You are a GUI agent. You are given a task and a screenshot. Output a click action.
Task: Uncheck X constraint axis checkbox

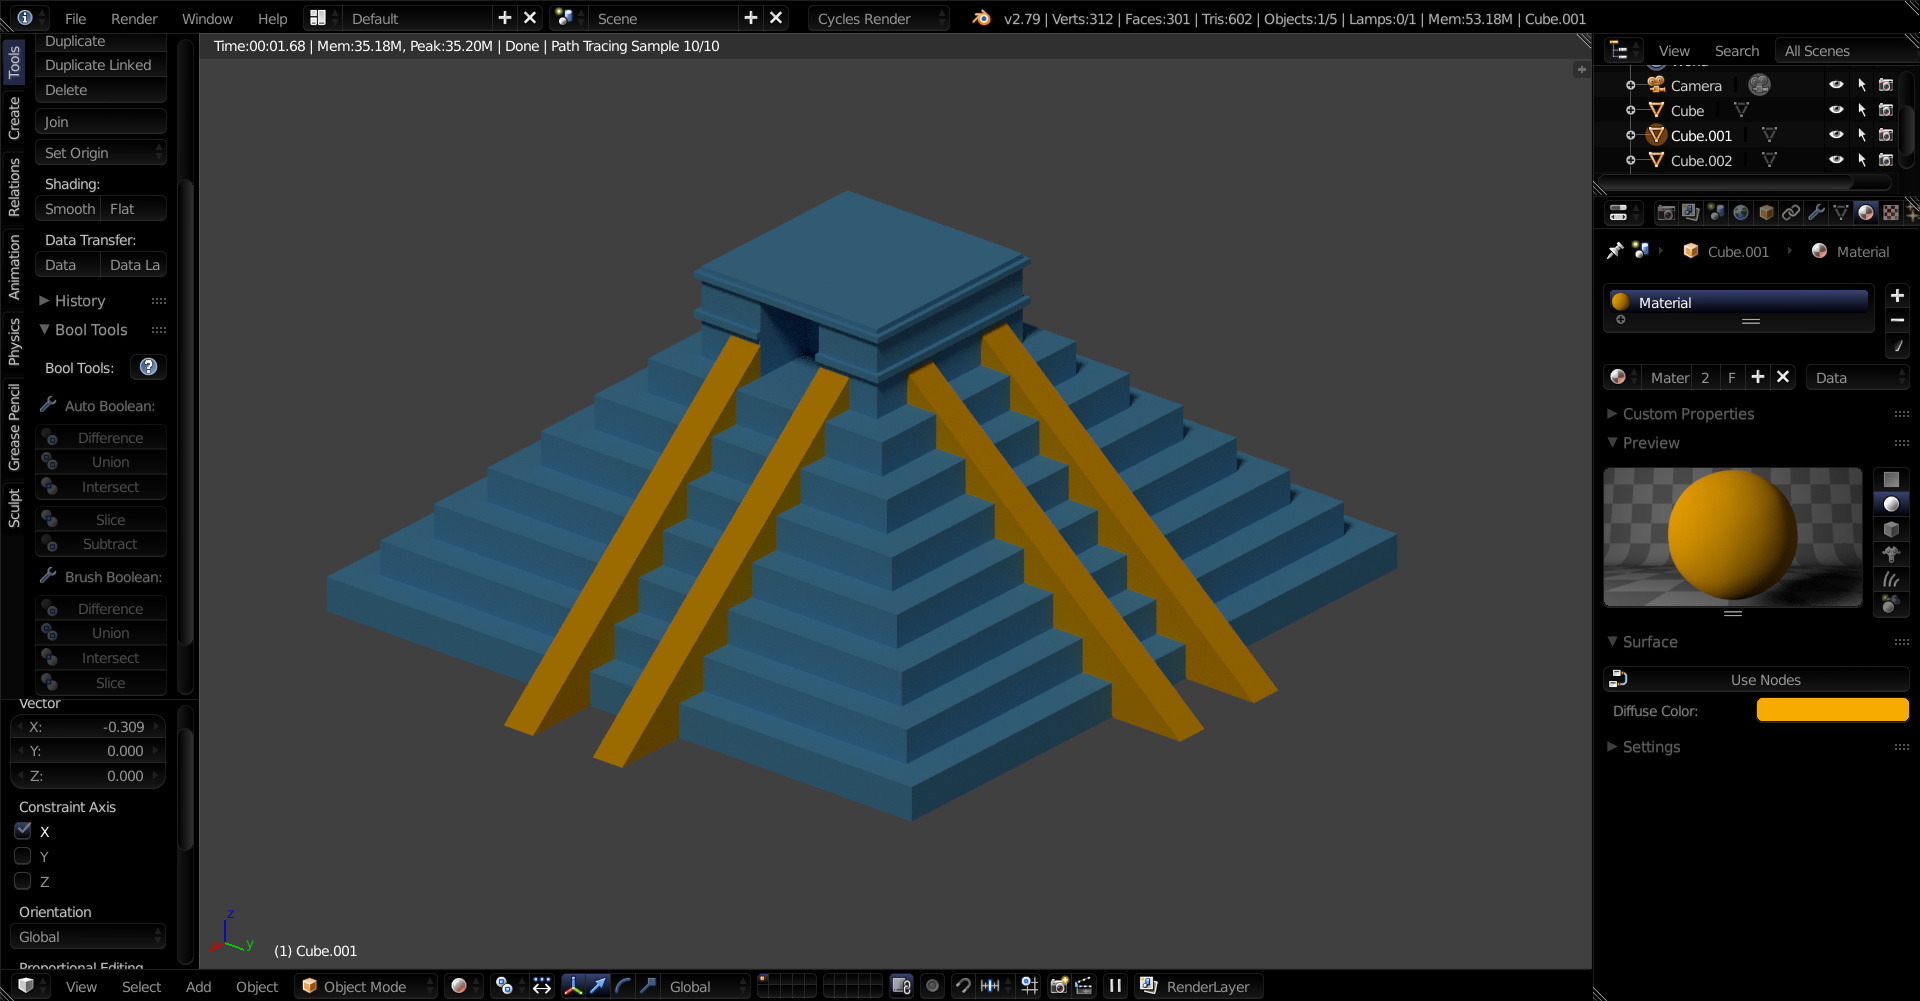pos(23,831)
